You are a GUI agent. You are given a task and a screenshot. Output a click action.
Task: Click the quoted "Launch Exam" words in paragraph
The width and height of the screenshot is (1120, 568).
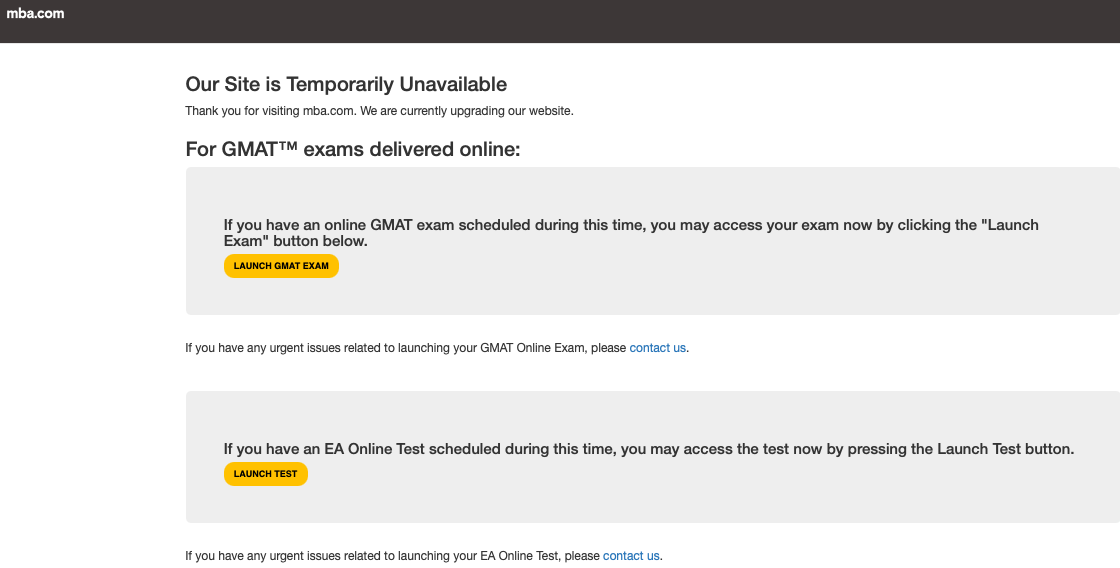coord(1012,226)
